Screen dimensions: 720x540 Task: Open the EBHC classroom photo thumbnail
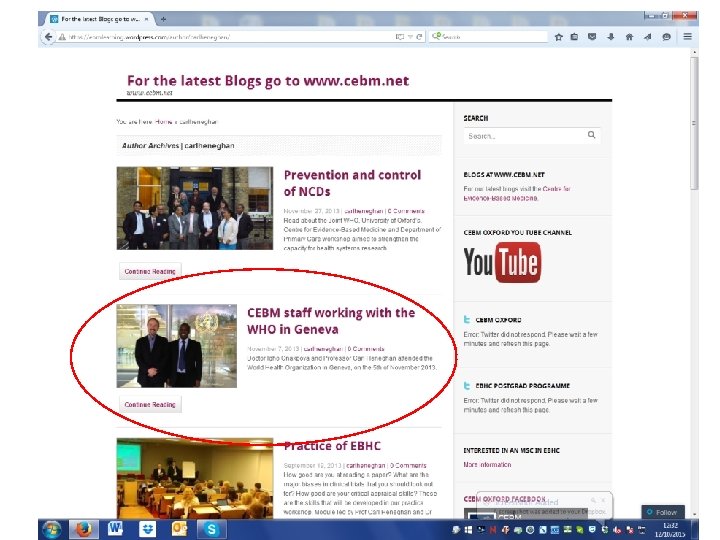[195, 478]
